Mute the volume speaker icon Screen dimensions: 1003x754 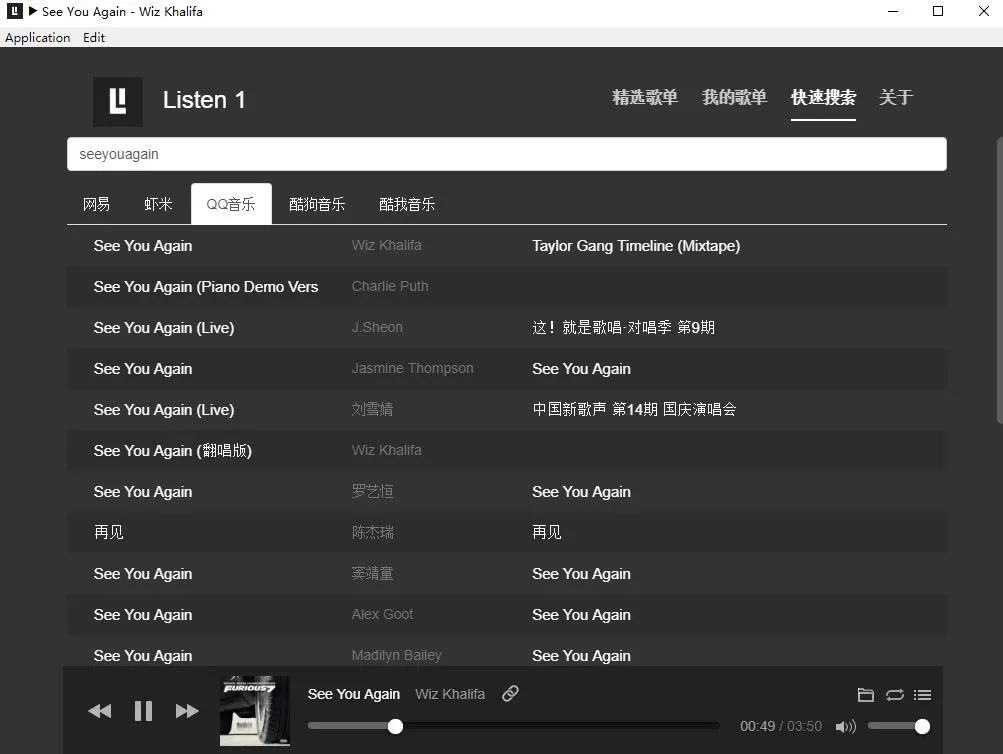846,727
